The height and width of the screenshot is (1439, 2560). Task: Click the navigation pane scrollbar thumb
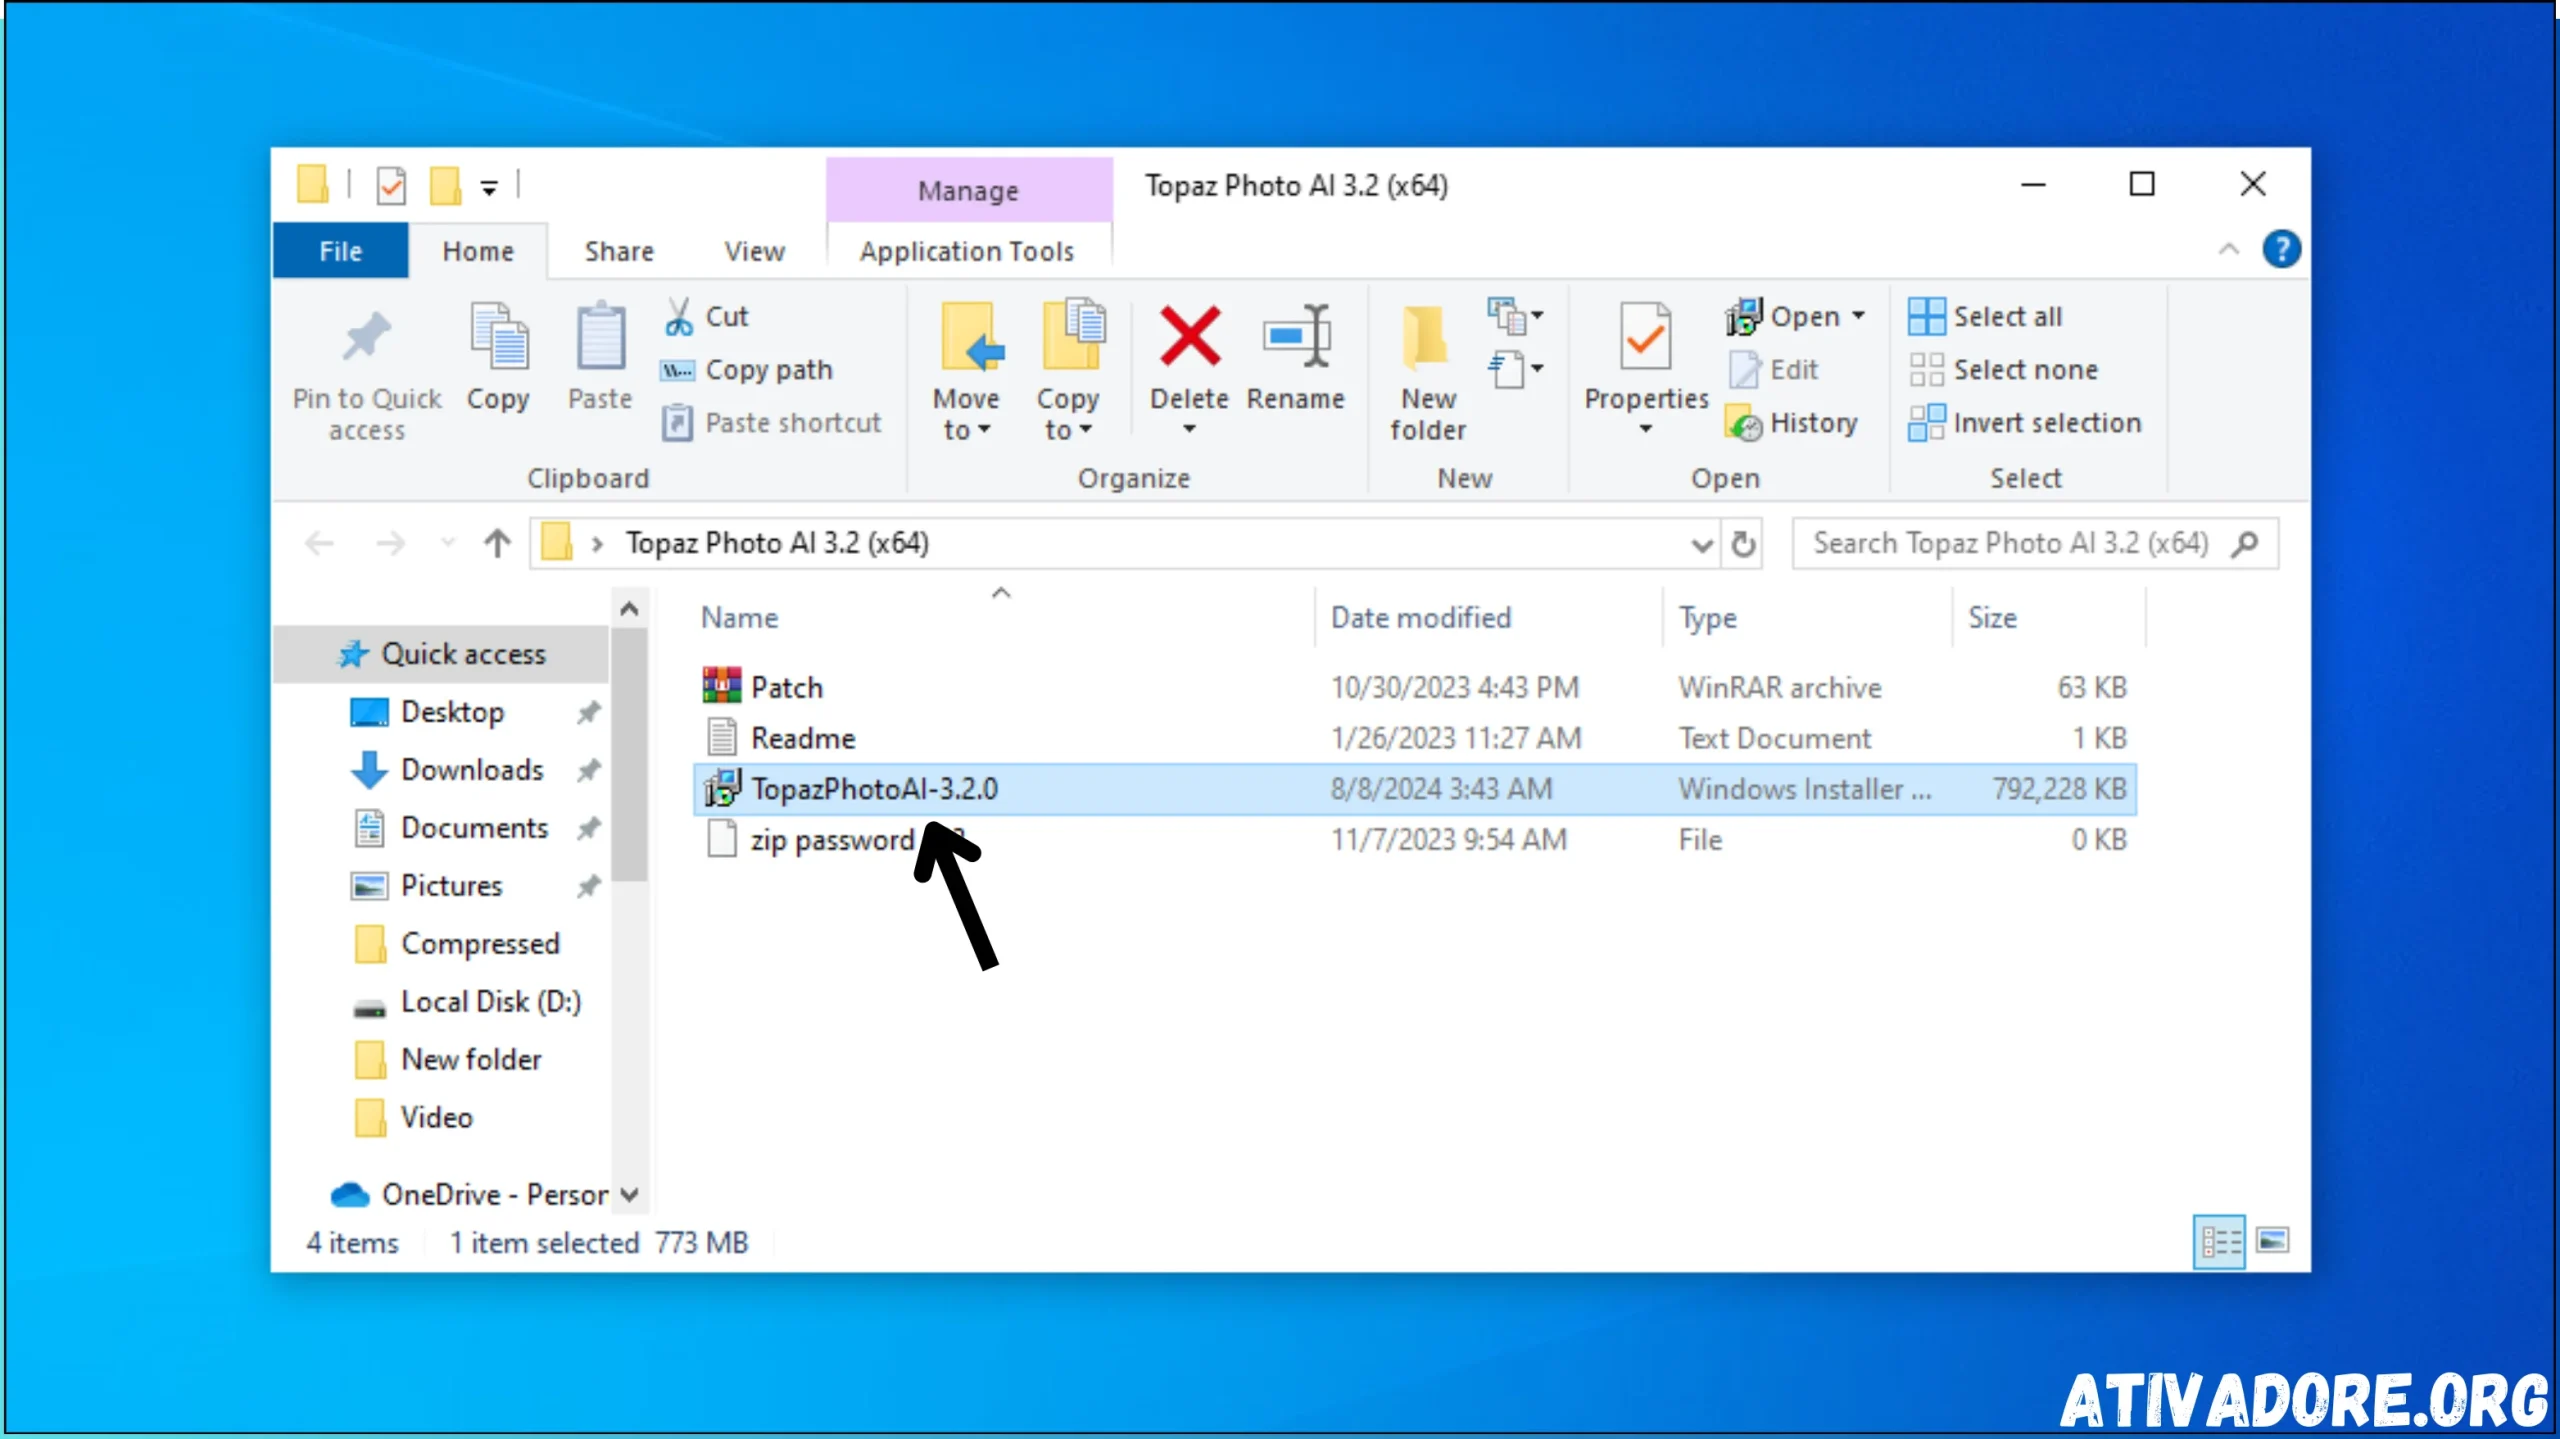click(629, 754)
